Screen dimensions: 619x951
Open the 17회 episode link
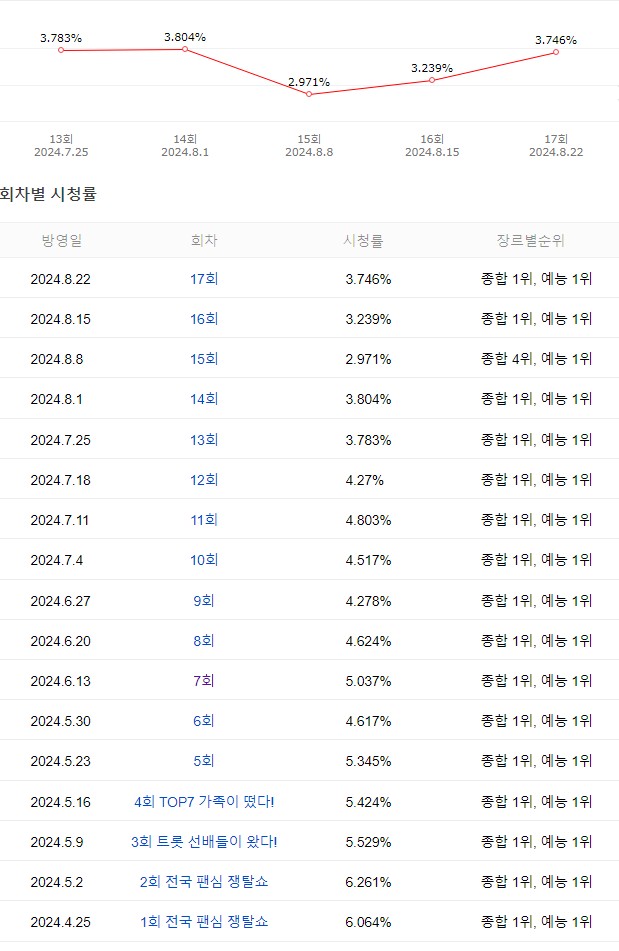pos(204,279)
